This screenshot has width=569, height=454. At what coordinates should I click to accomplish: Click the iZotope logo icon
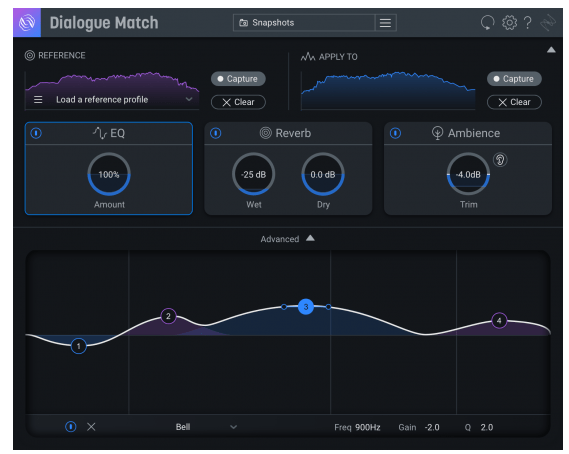click(27, 23)
